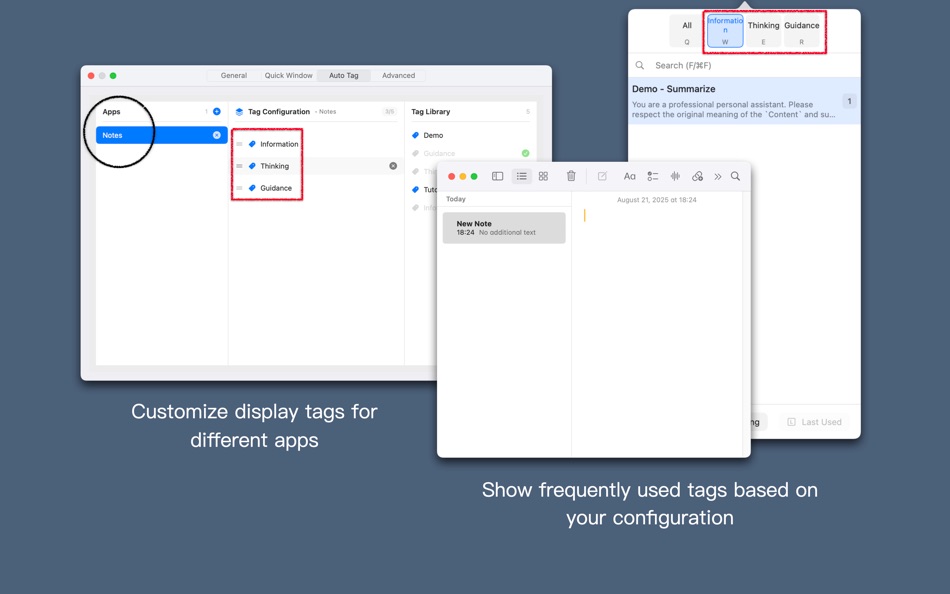Select list view icon in Notes toolbar

(x=522, y=176)
